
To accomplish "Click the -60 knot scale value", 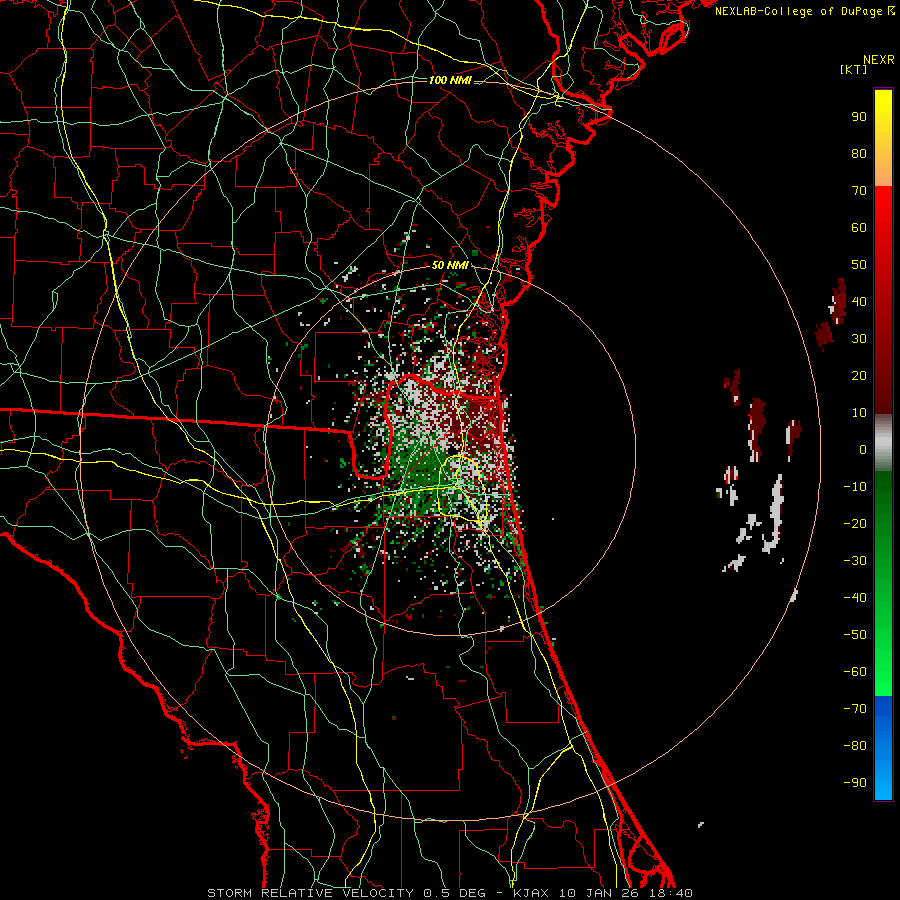I will tap(855, 672).
